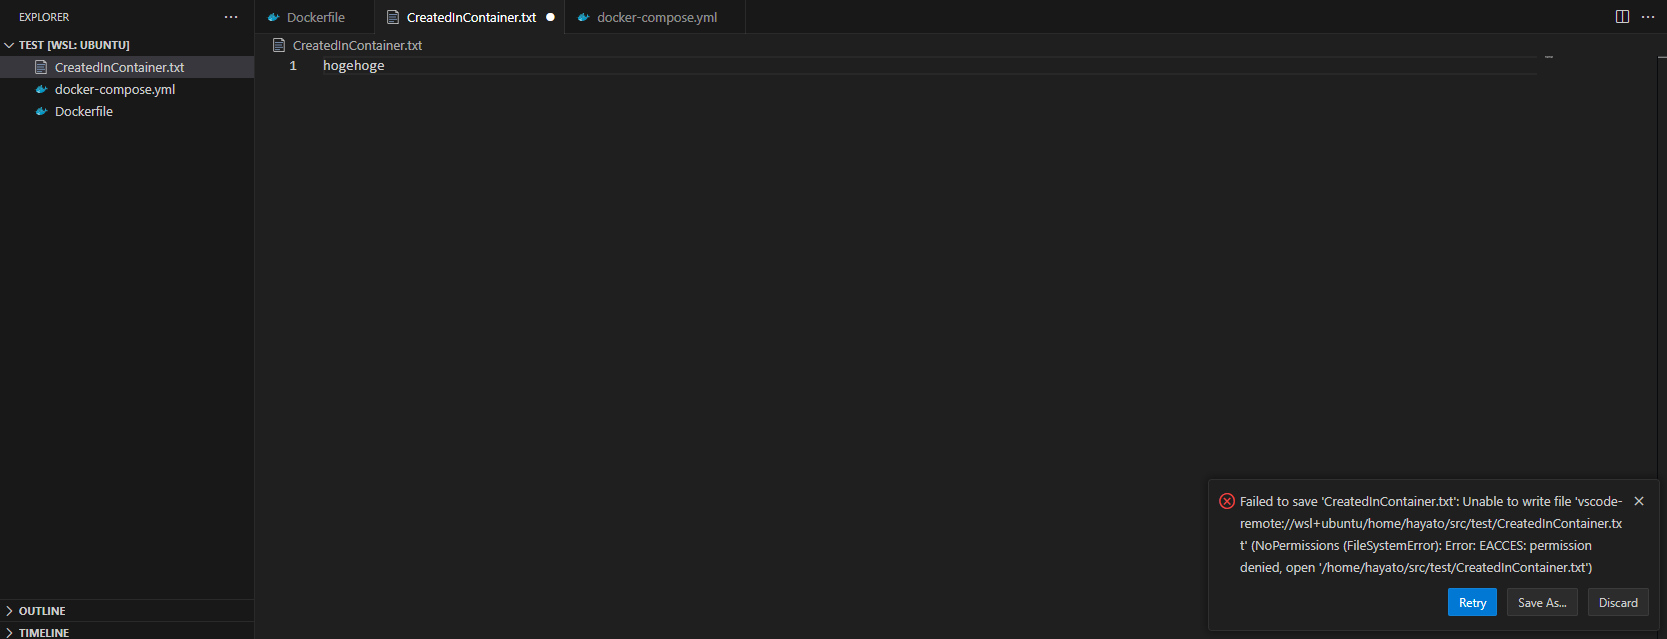Click whale icon beside docker-compose.yml in explorer
This screenshot has height=639, width=1667.
(41, 89)
